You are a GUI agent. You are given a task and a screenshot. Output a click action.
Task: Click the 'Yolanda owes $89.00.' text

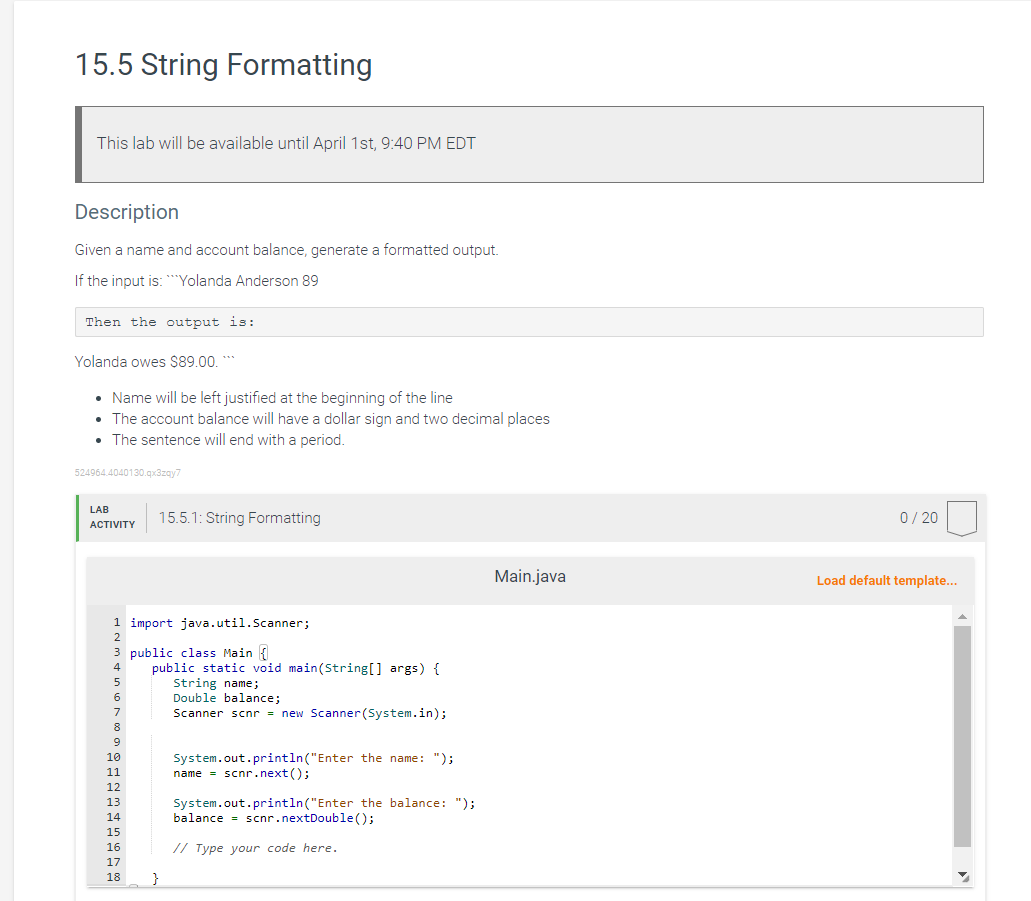[146, 362]
